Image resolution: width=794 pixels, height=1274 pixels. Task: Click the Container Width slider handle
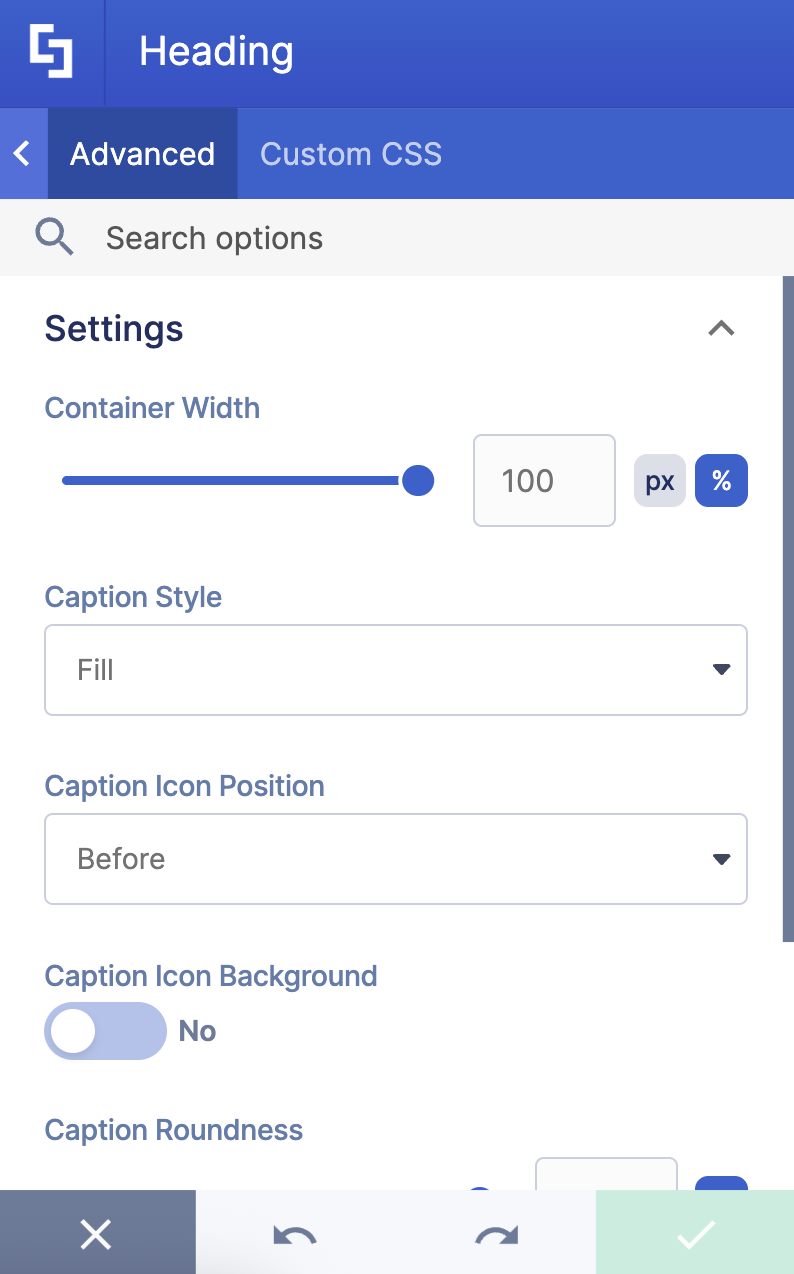click(x=418, y=480)
